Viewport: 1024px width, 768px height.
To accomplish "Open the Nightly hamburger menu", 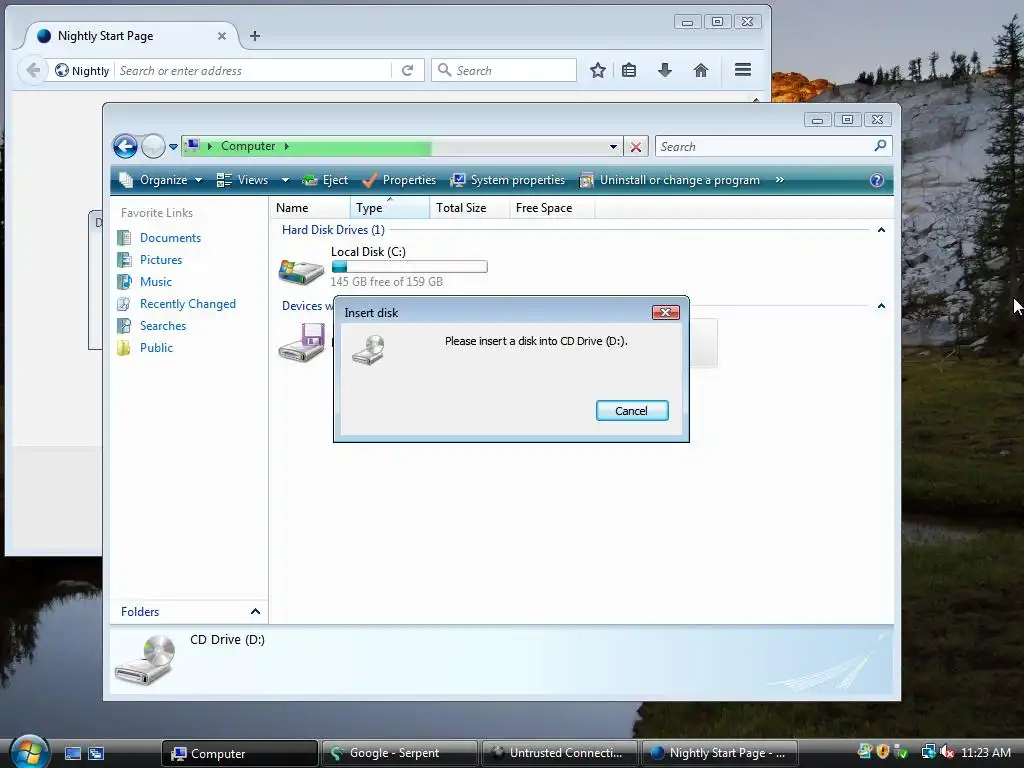I will coord(743,70).
